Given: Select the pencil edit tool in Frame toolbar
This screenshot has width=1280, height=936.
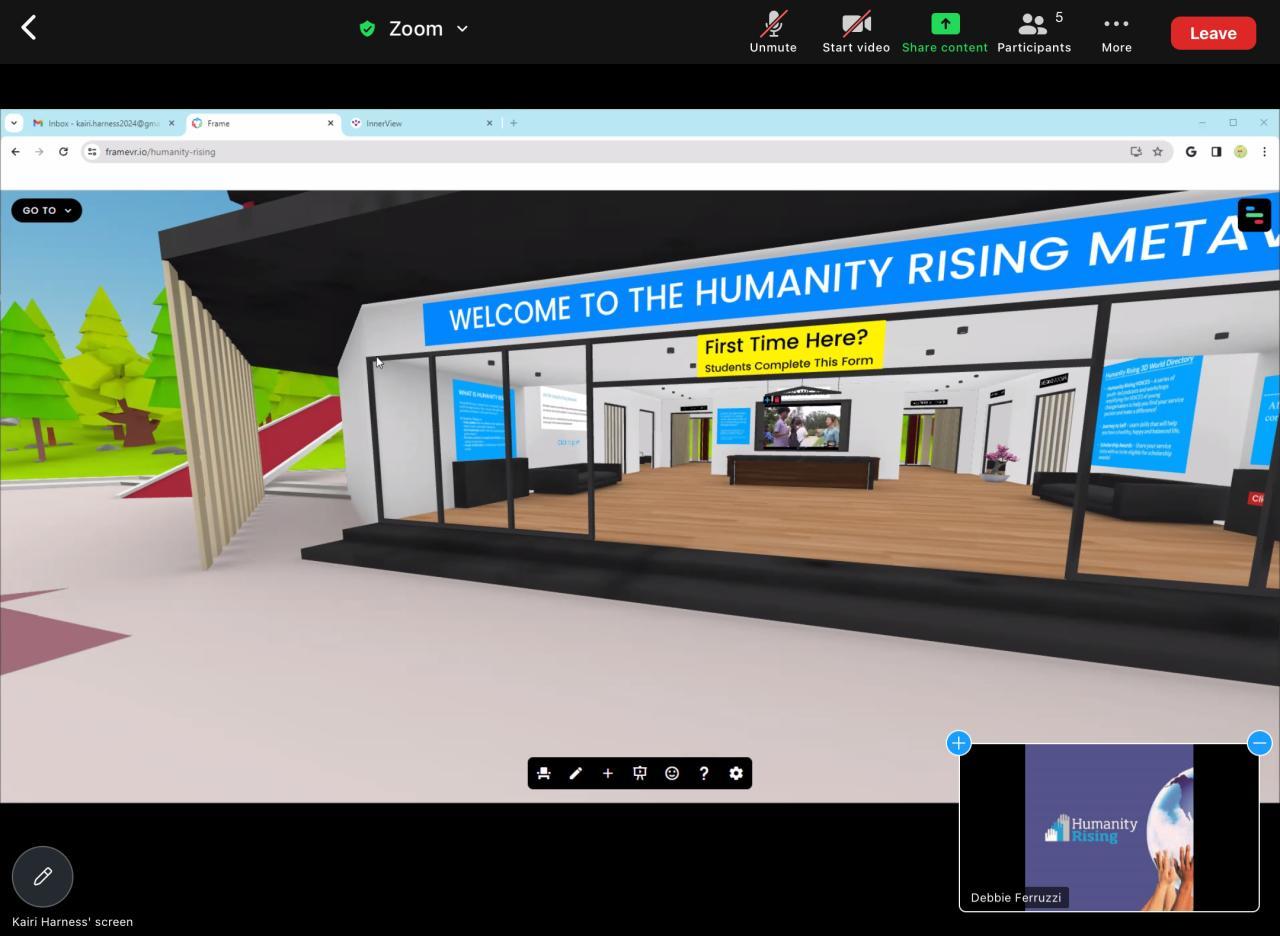Looking at the screenshot, I should pyautogui.click(x=576, y=773).
